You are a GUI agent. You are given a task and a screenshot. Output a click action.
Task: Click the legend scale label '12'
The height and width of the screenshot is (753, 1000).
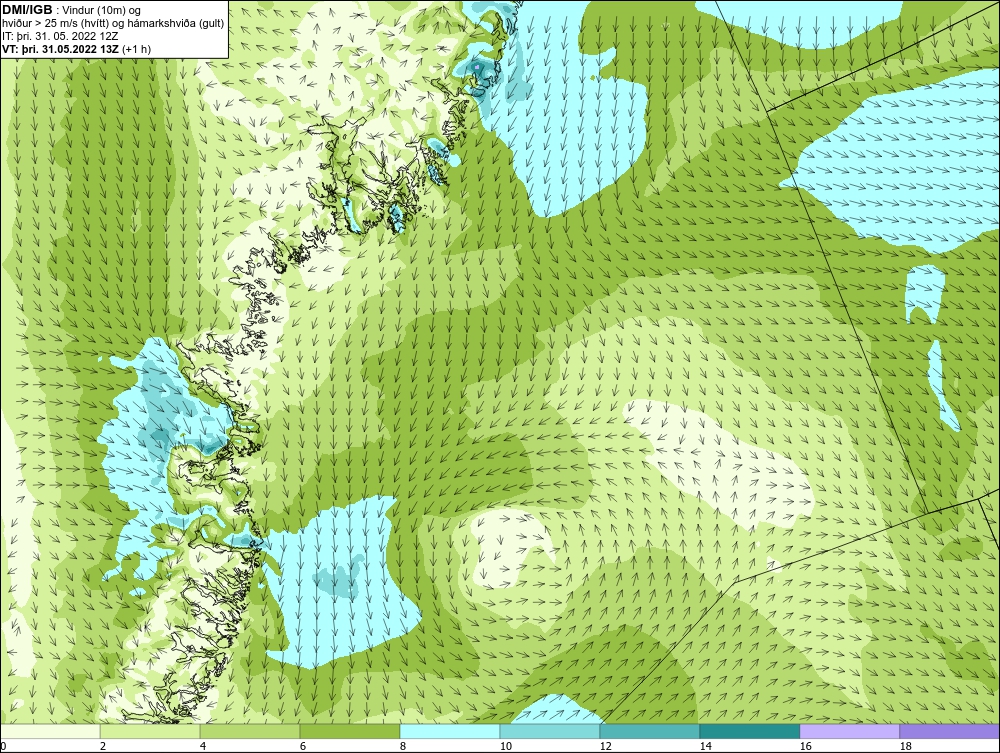[x=605, y=746]
